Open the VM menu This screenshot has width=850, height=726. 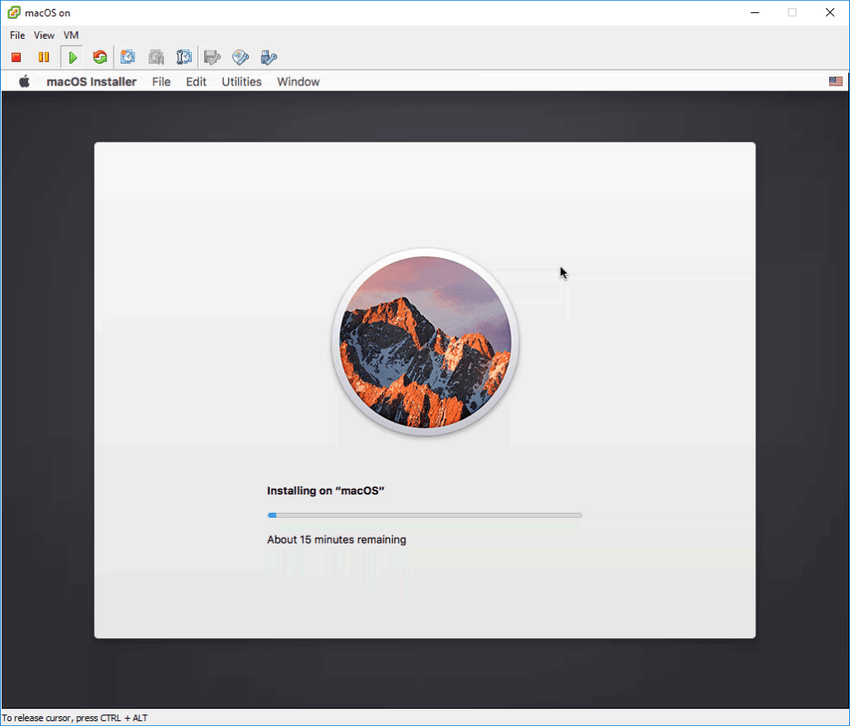(x=71, y=35)
